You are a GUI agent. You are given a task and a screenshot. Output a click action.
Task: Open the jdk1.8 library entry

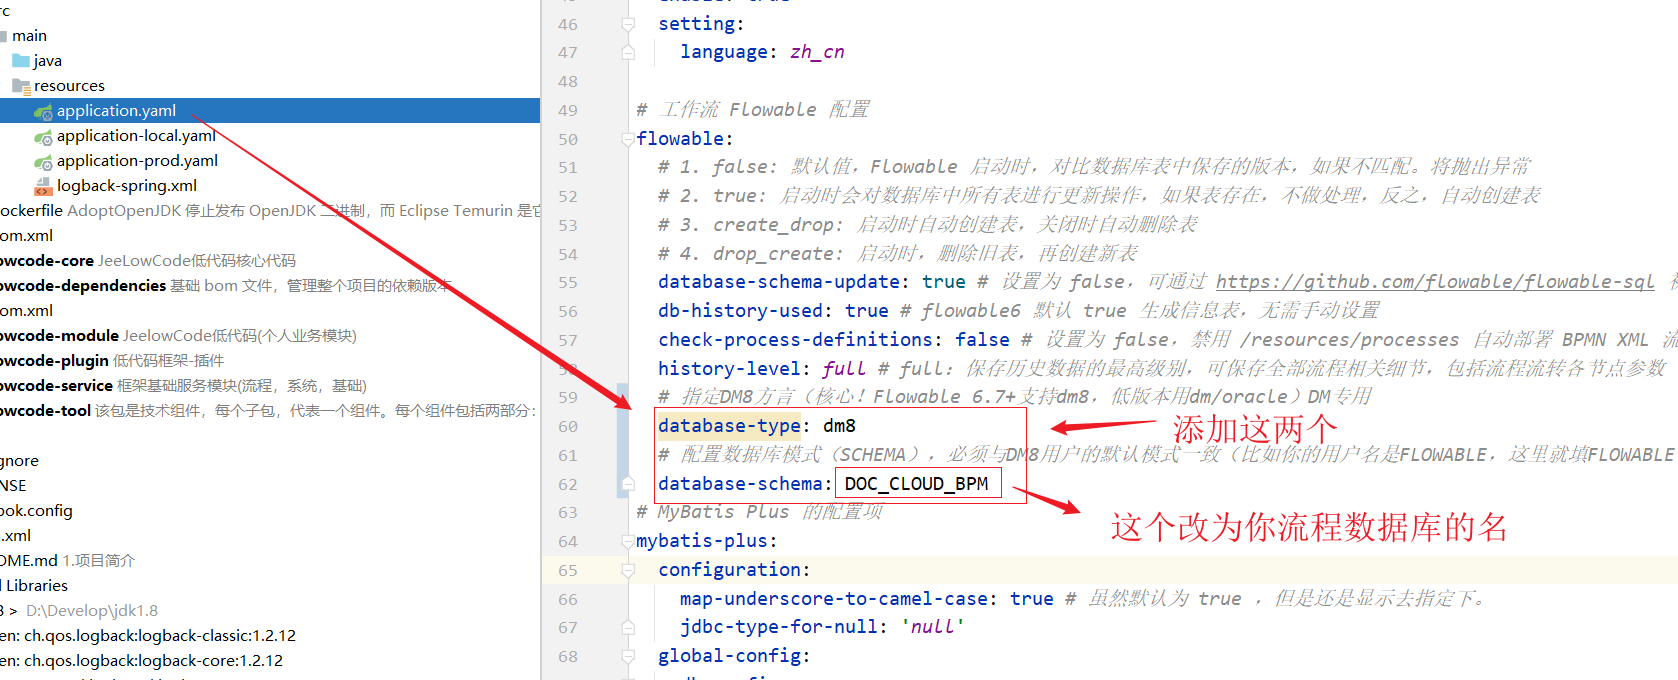point(92,611)
